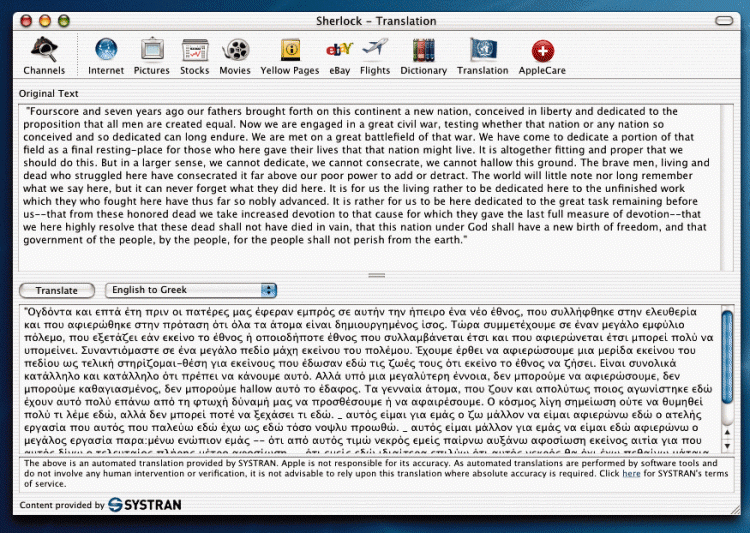Screen dimensions: 750x533
Task: Click the SYSTRAN logo
Action: tap(144, 504)
